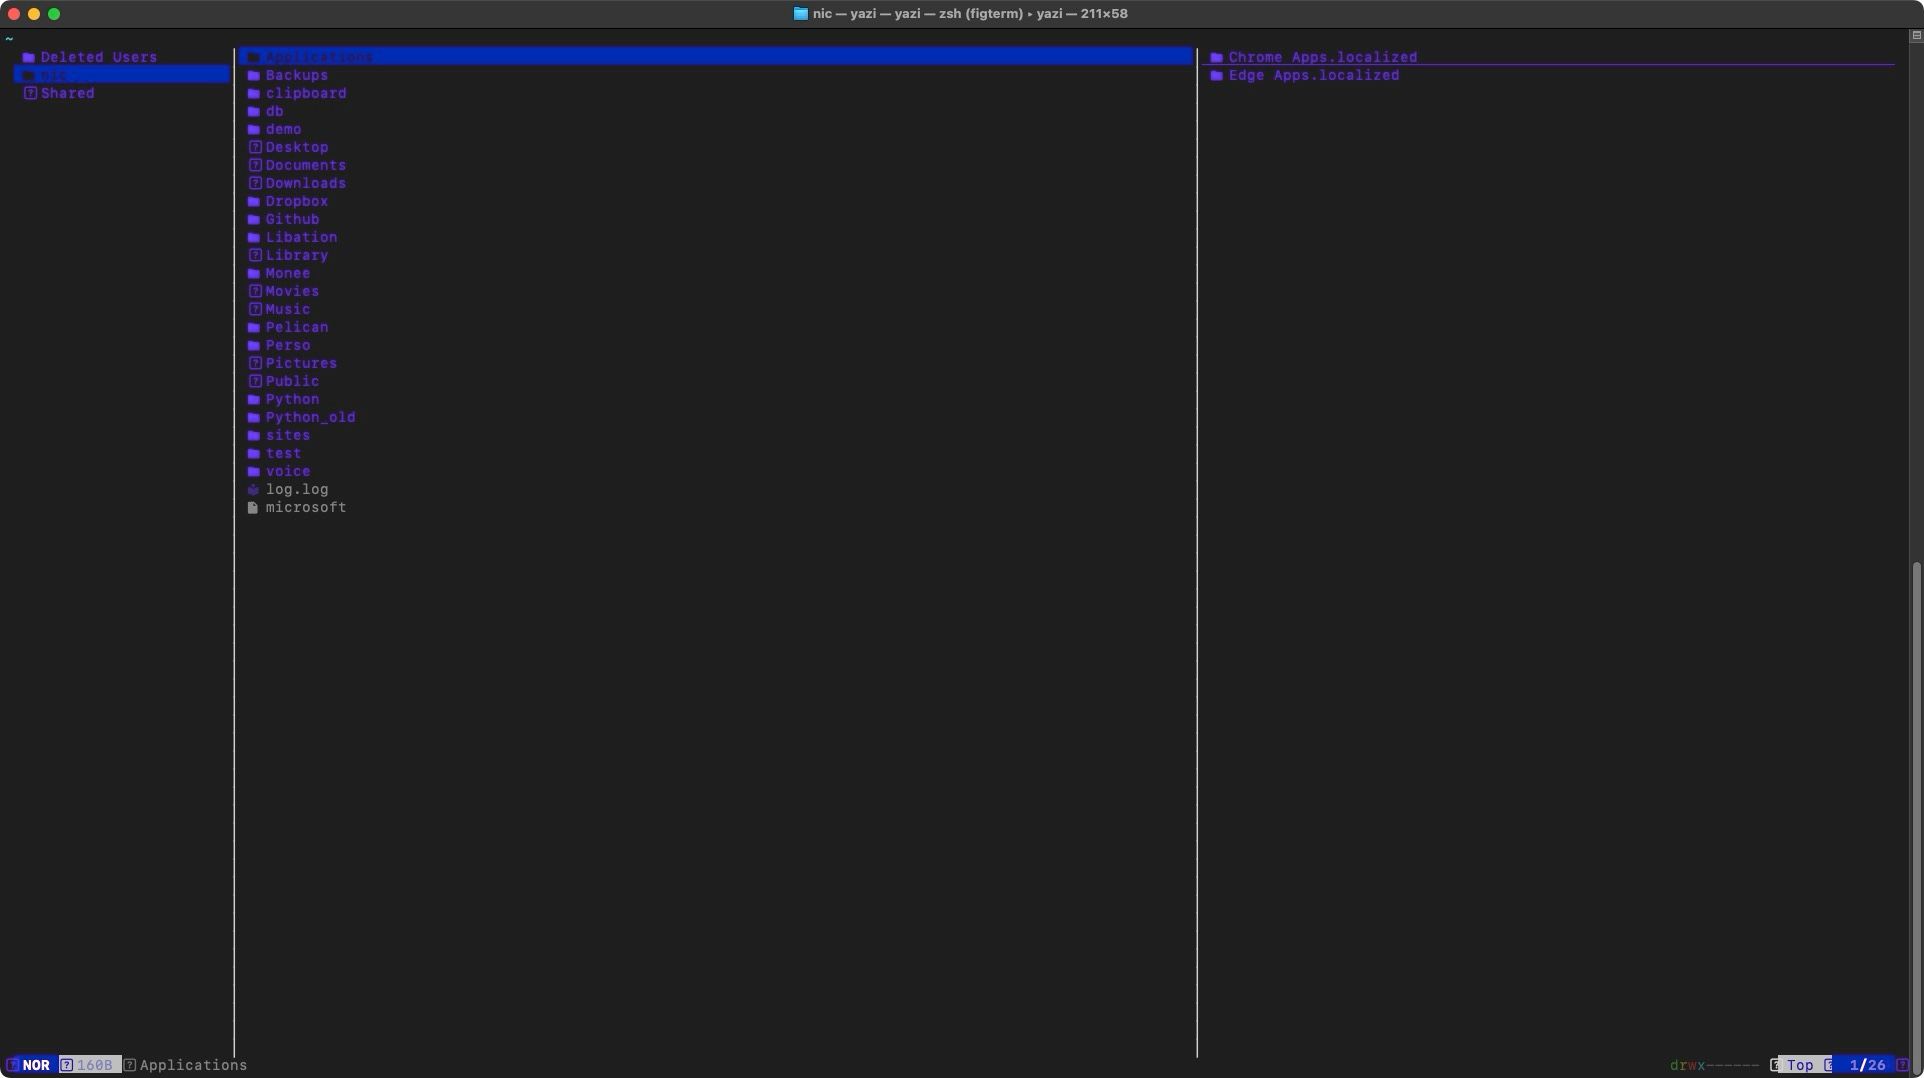Click the folder icon beside Perso
The width and height of the screenshot is (1924, 1078).
click(254, 346)
